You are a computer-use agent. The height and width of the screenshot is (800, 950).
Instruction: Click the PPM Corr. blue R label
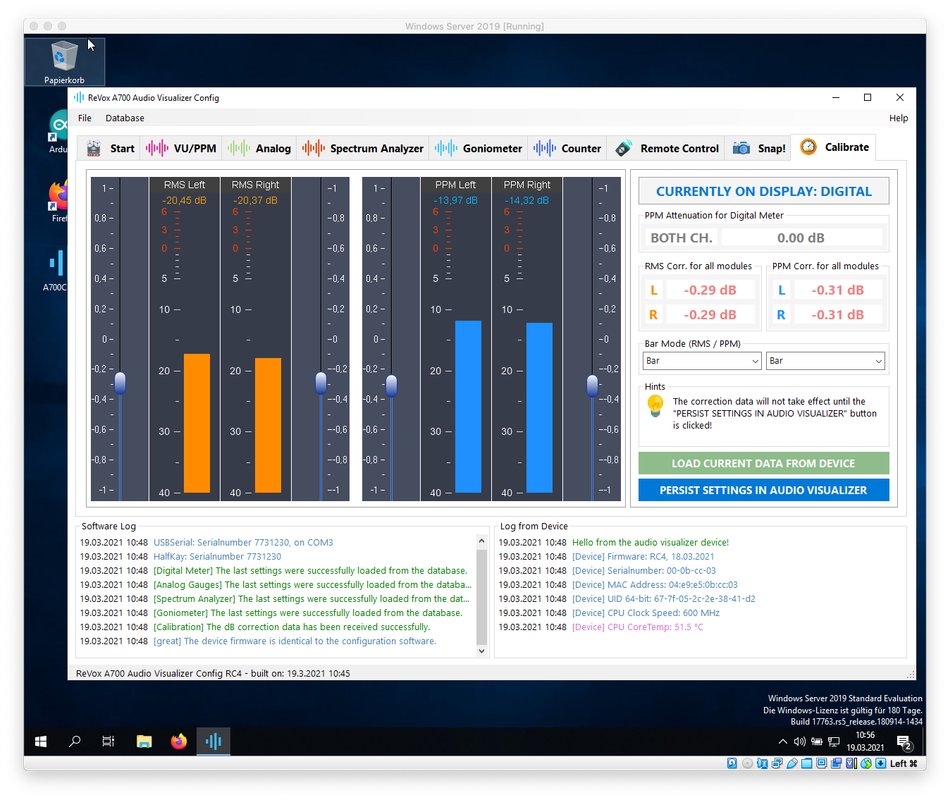coord(781,315)
